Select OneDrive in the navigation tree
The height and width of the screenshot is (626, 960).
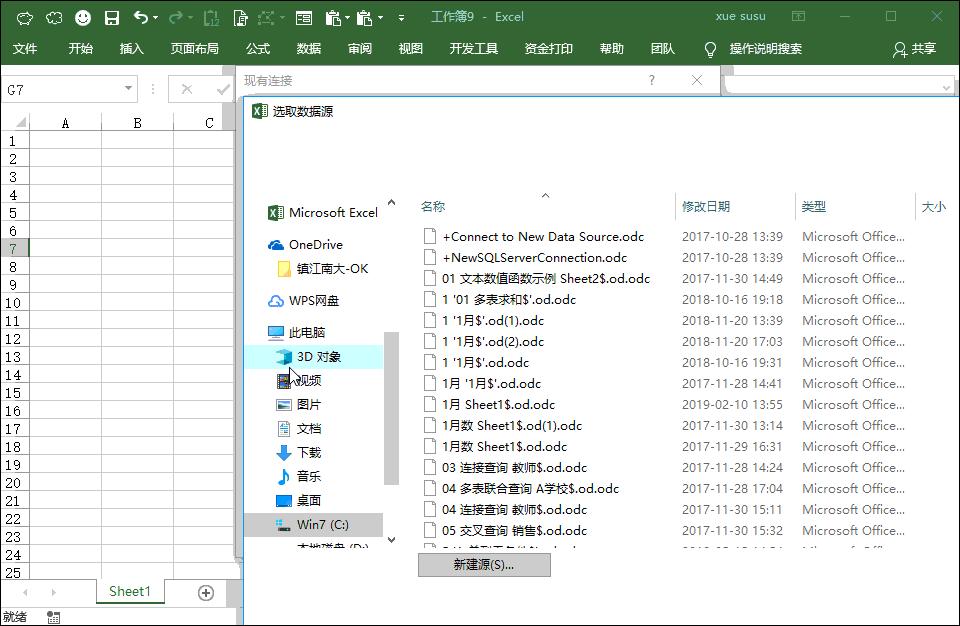click(x=316, y=244)
